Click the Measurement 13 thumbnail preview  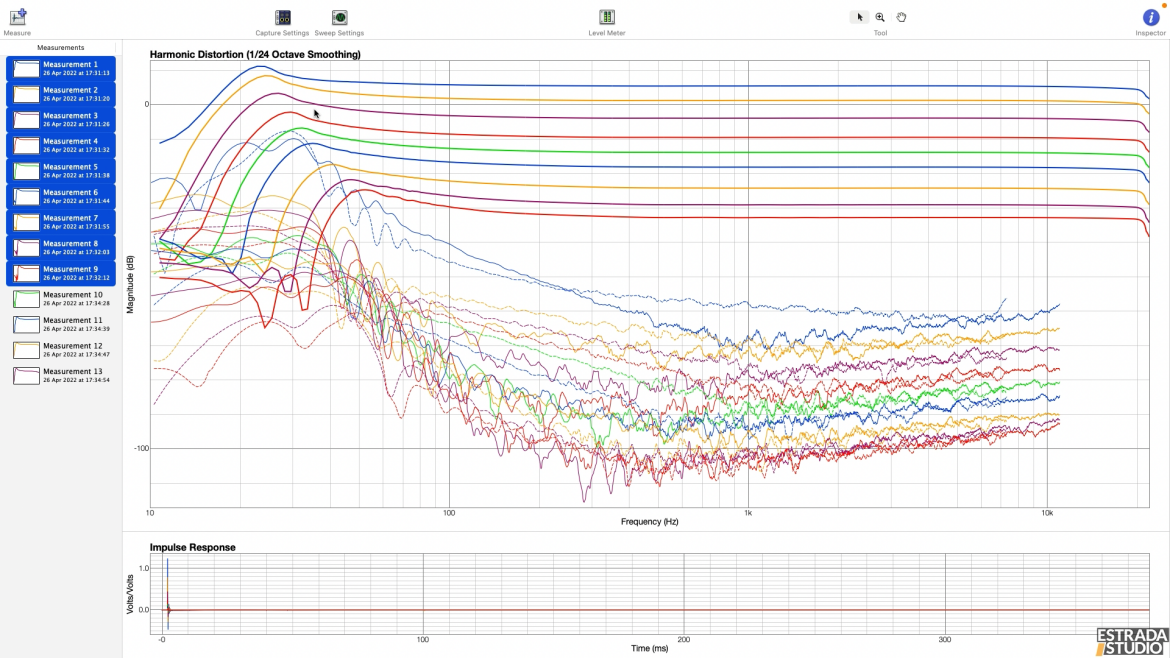coord(26,375)
